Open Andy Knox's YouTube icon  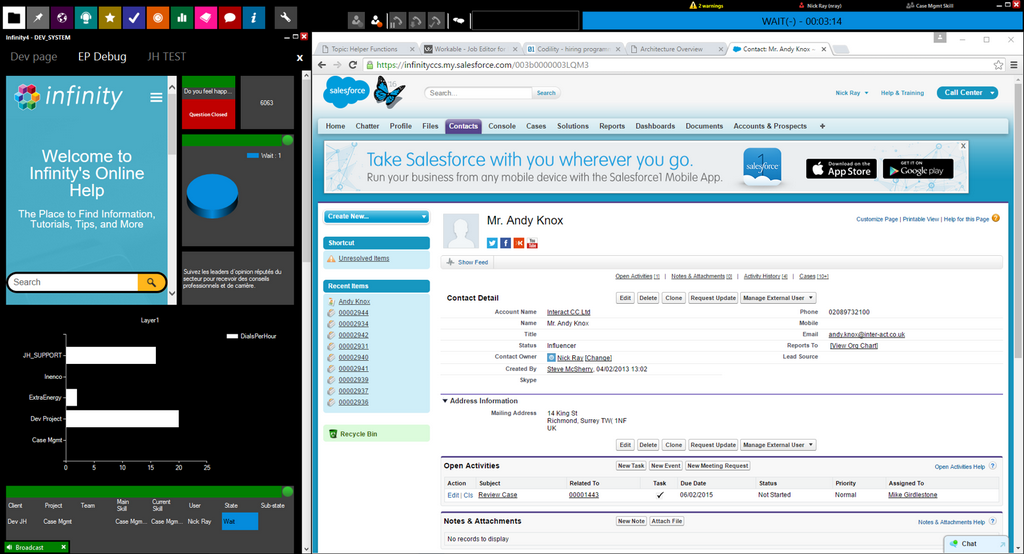tap(532, 243)
